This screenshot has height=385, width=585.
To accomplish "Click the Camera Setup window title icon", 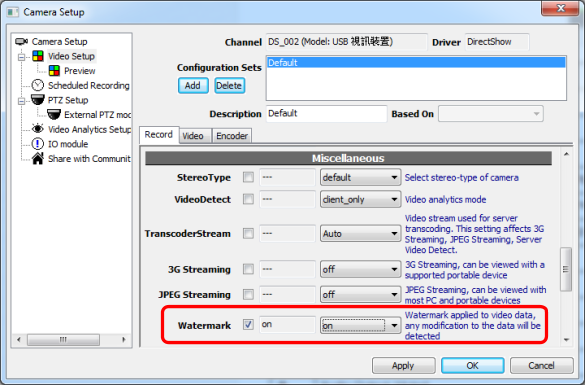I will (x=13, y=12).
